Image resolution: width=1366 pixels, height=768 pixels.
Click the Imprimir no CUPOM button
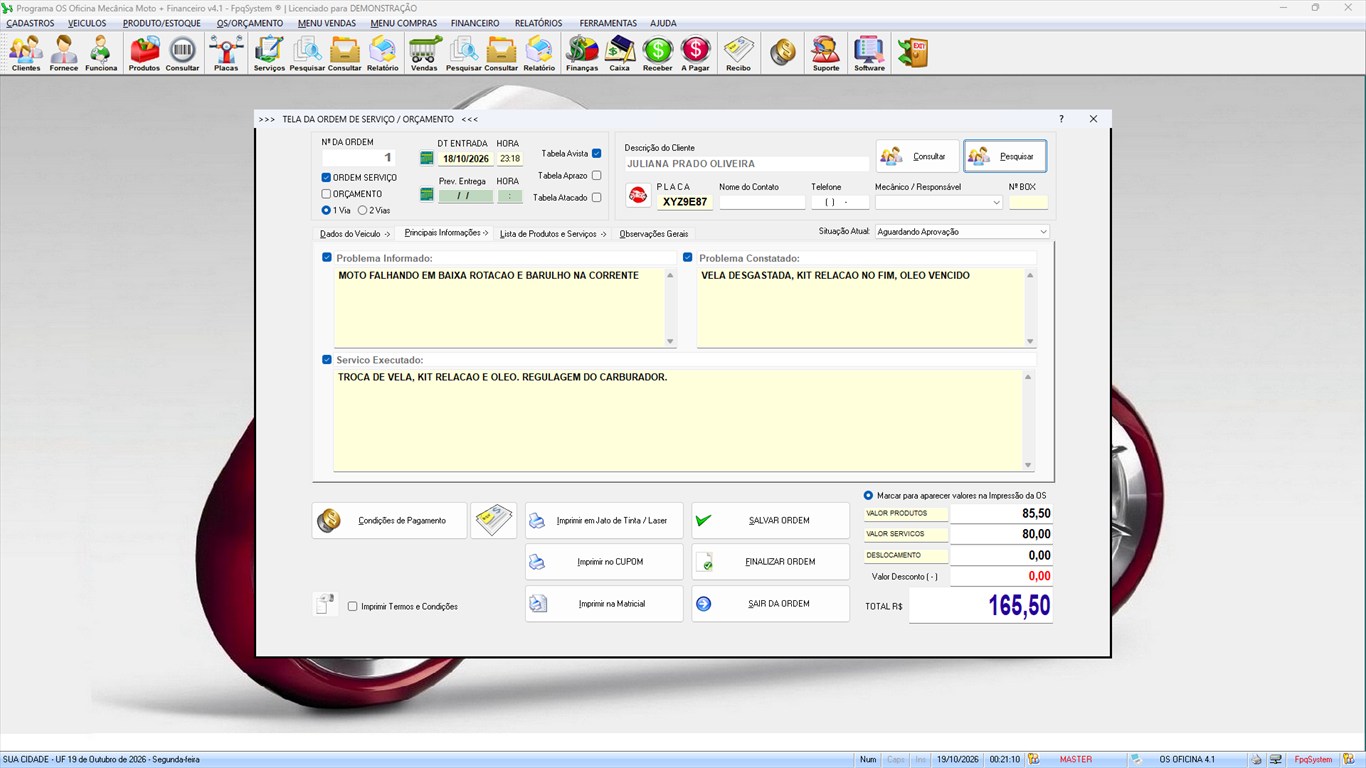point(604,562)
